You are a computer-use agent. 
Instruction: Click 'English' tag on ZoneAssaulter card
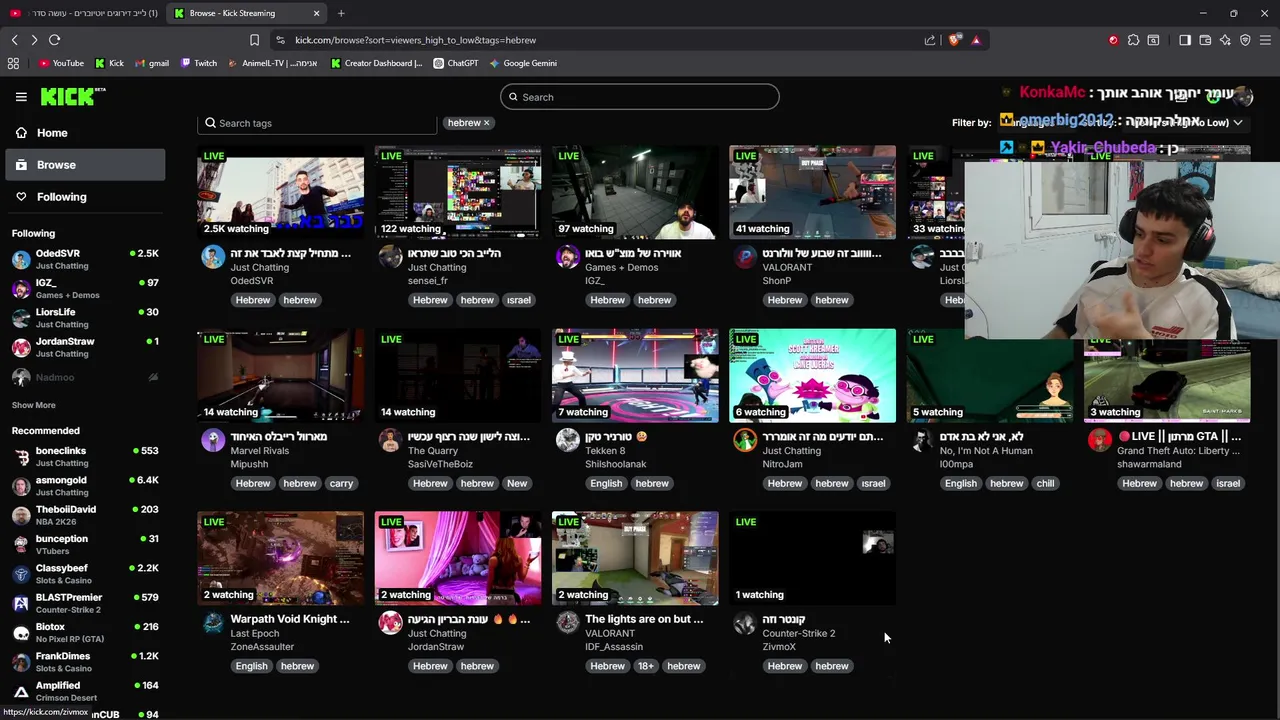point(252,666)
